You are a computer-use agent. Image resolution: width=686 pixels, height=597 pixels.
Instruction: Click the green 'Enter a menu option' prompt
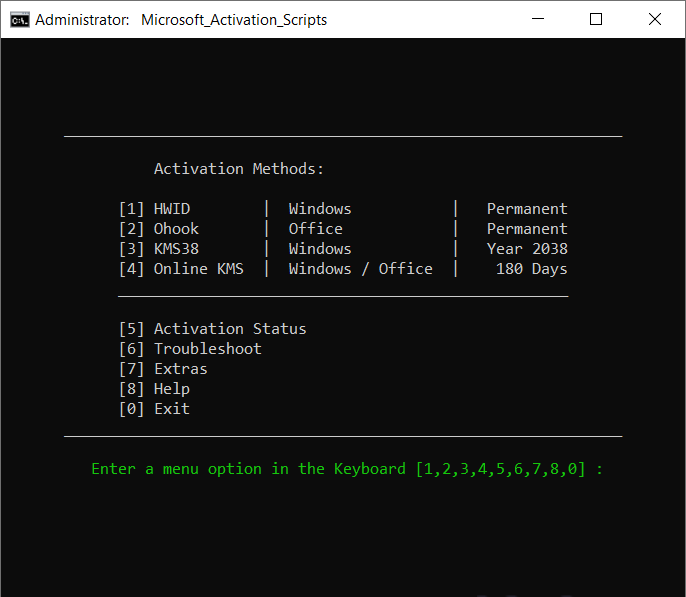pos(347,469)
